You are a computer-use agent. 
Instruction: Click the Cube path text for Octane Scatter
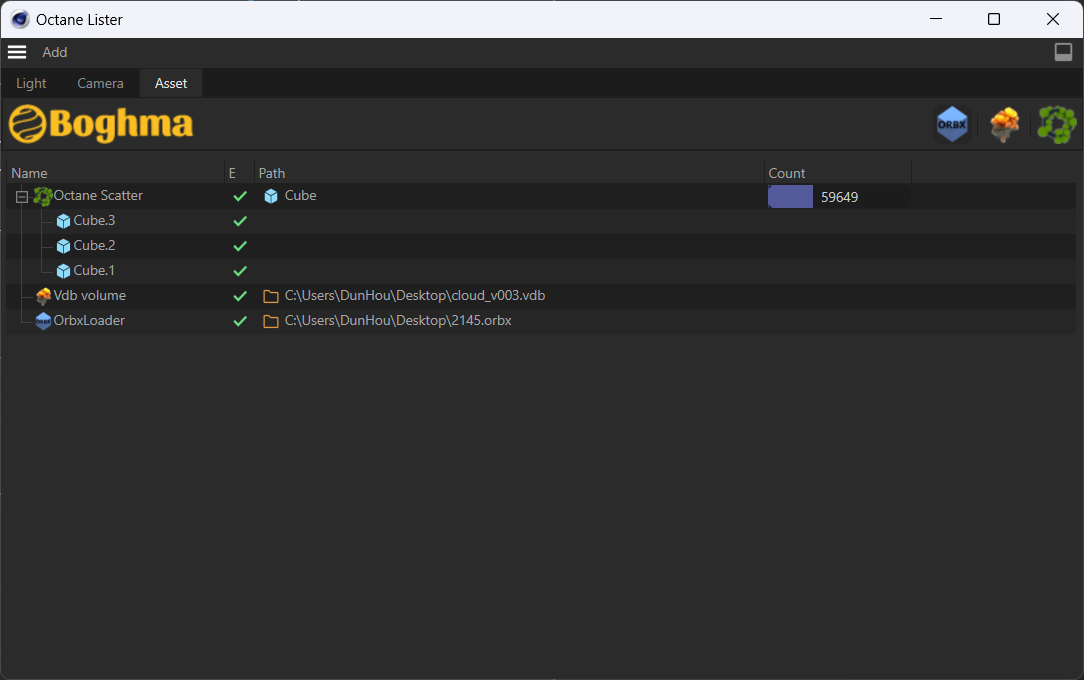[x=301, y=196]
